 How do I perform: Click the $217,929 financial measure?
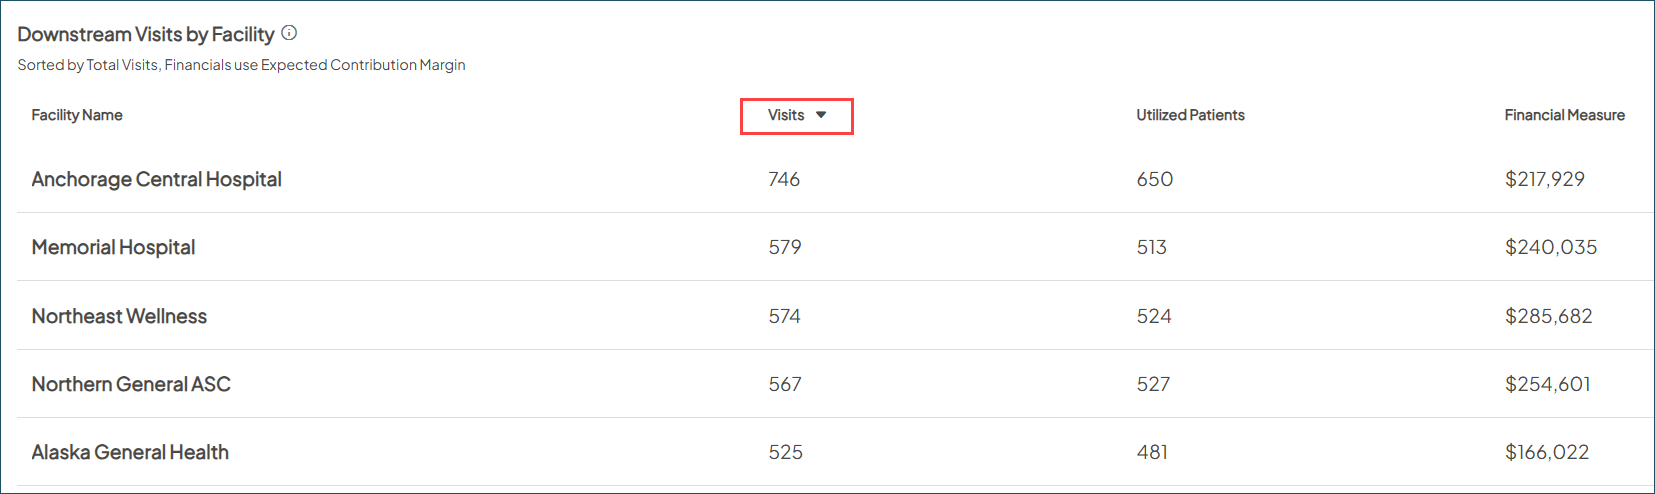click(x=1545, y=179)
